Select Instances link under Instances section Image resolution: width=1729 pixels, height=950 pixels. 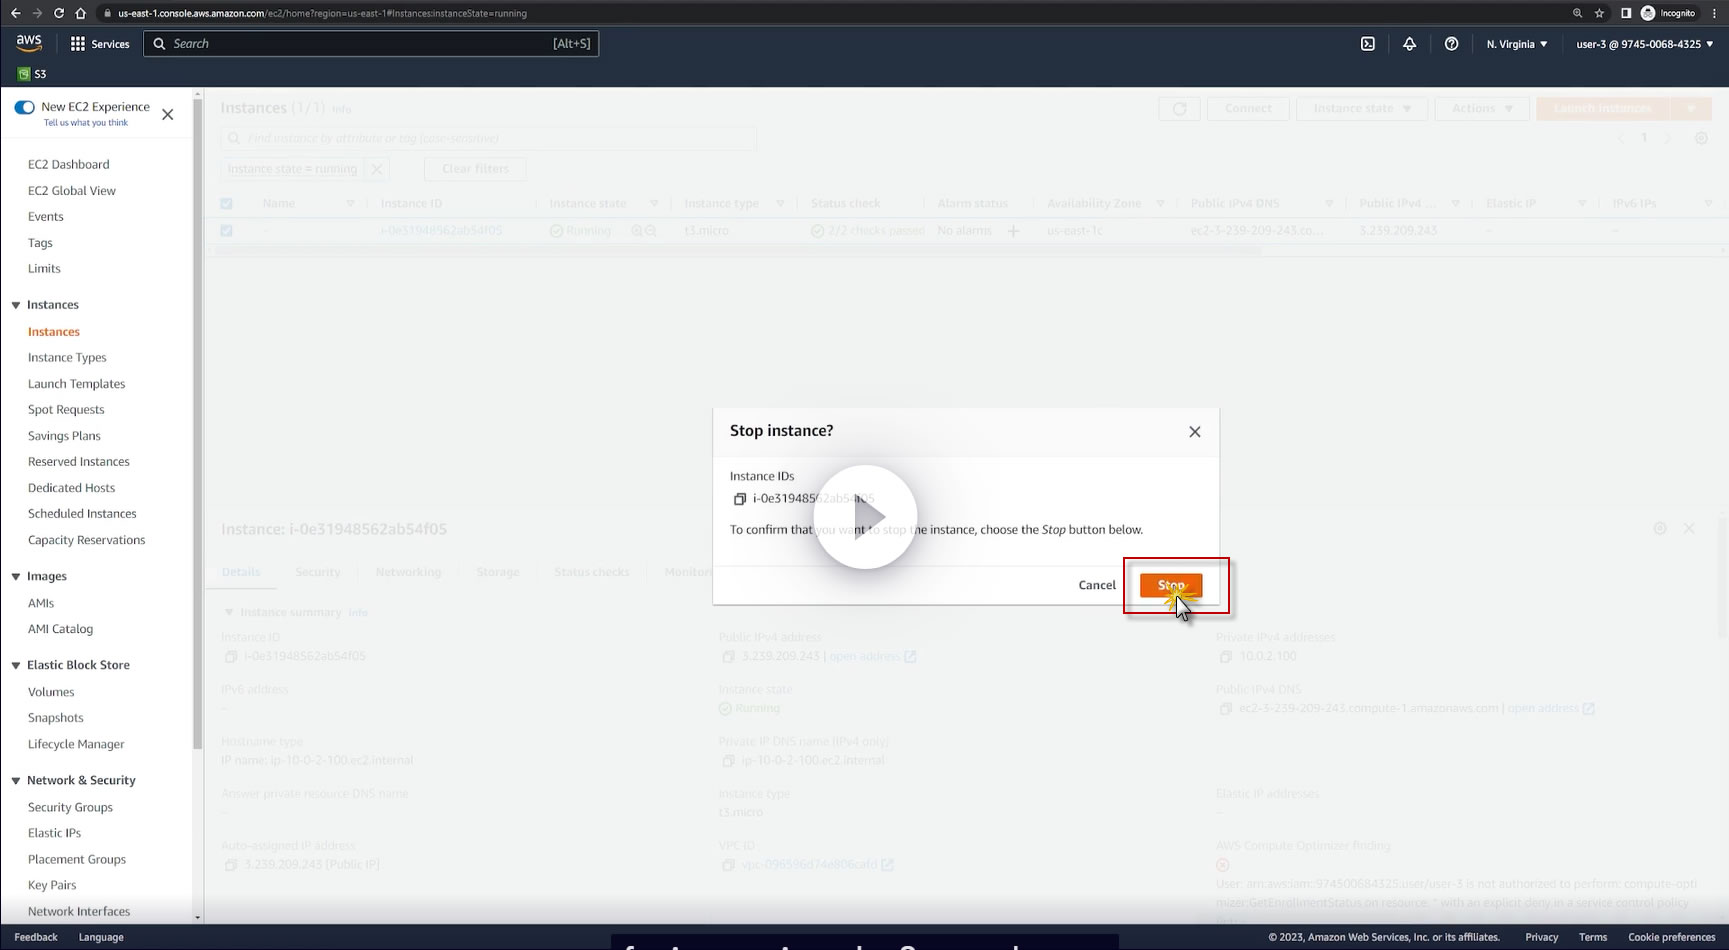coord(54,332)
